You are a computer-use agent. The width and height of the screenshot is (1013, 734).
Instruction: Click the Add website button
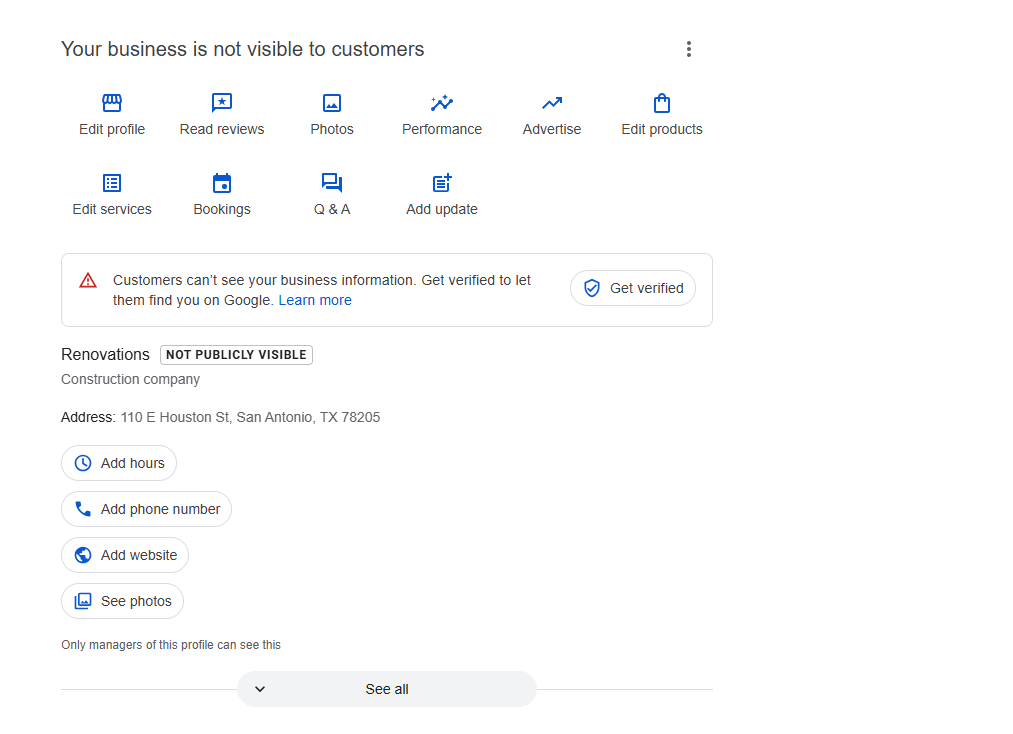[x=125, y=555]
